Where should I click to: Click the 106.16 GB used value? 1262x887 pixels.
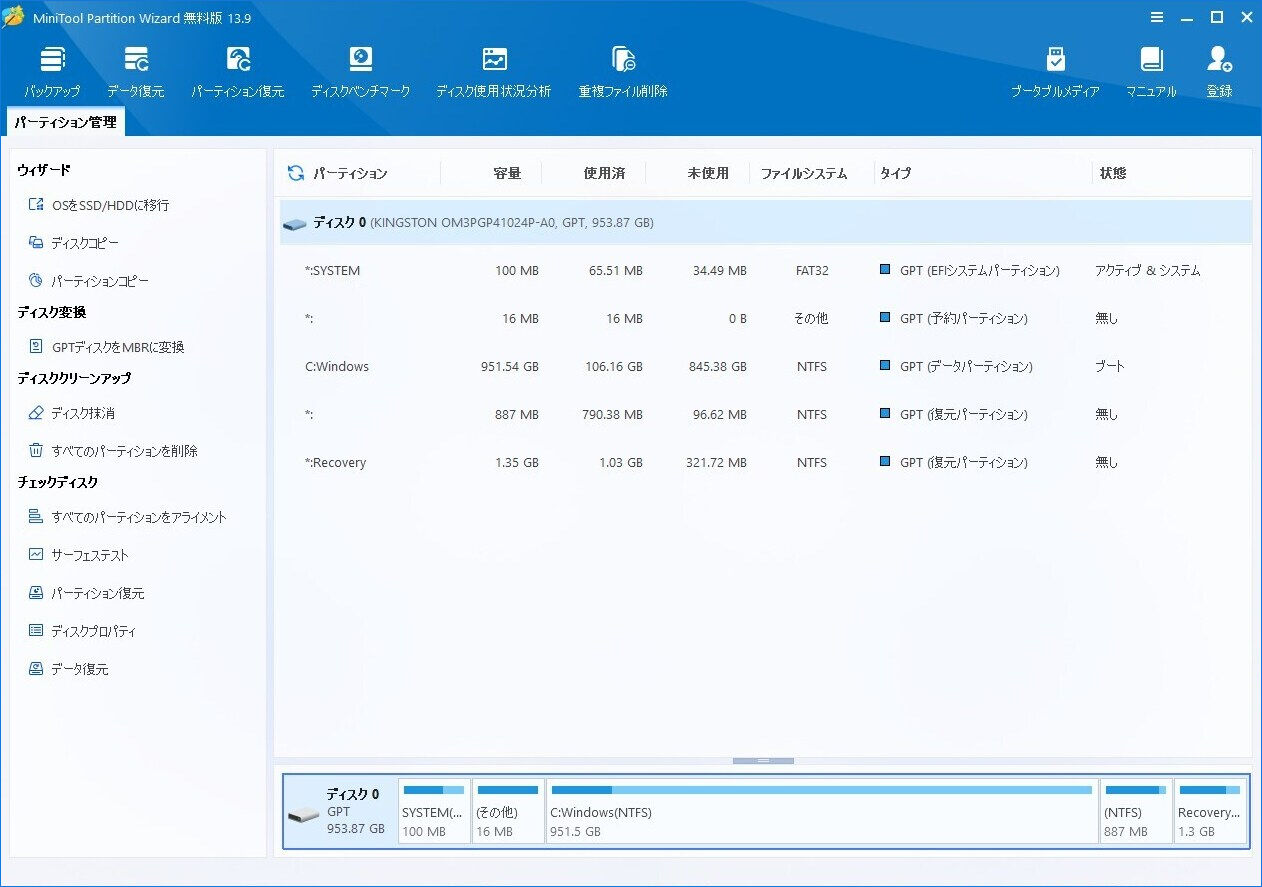[x=614, y=367]
